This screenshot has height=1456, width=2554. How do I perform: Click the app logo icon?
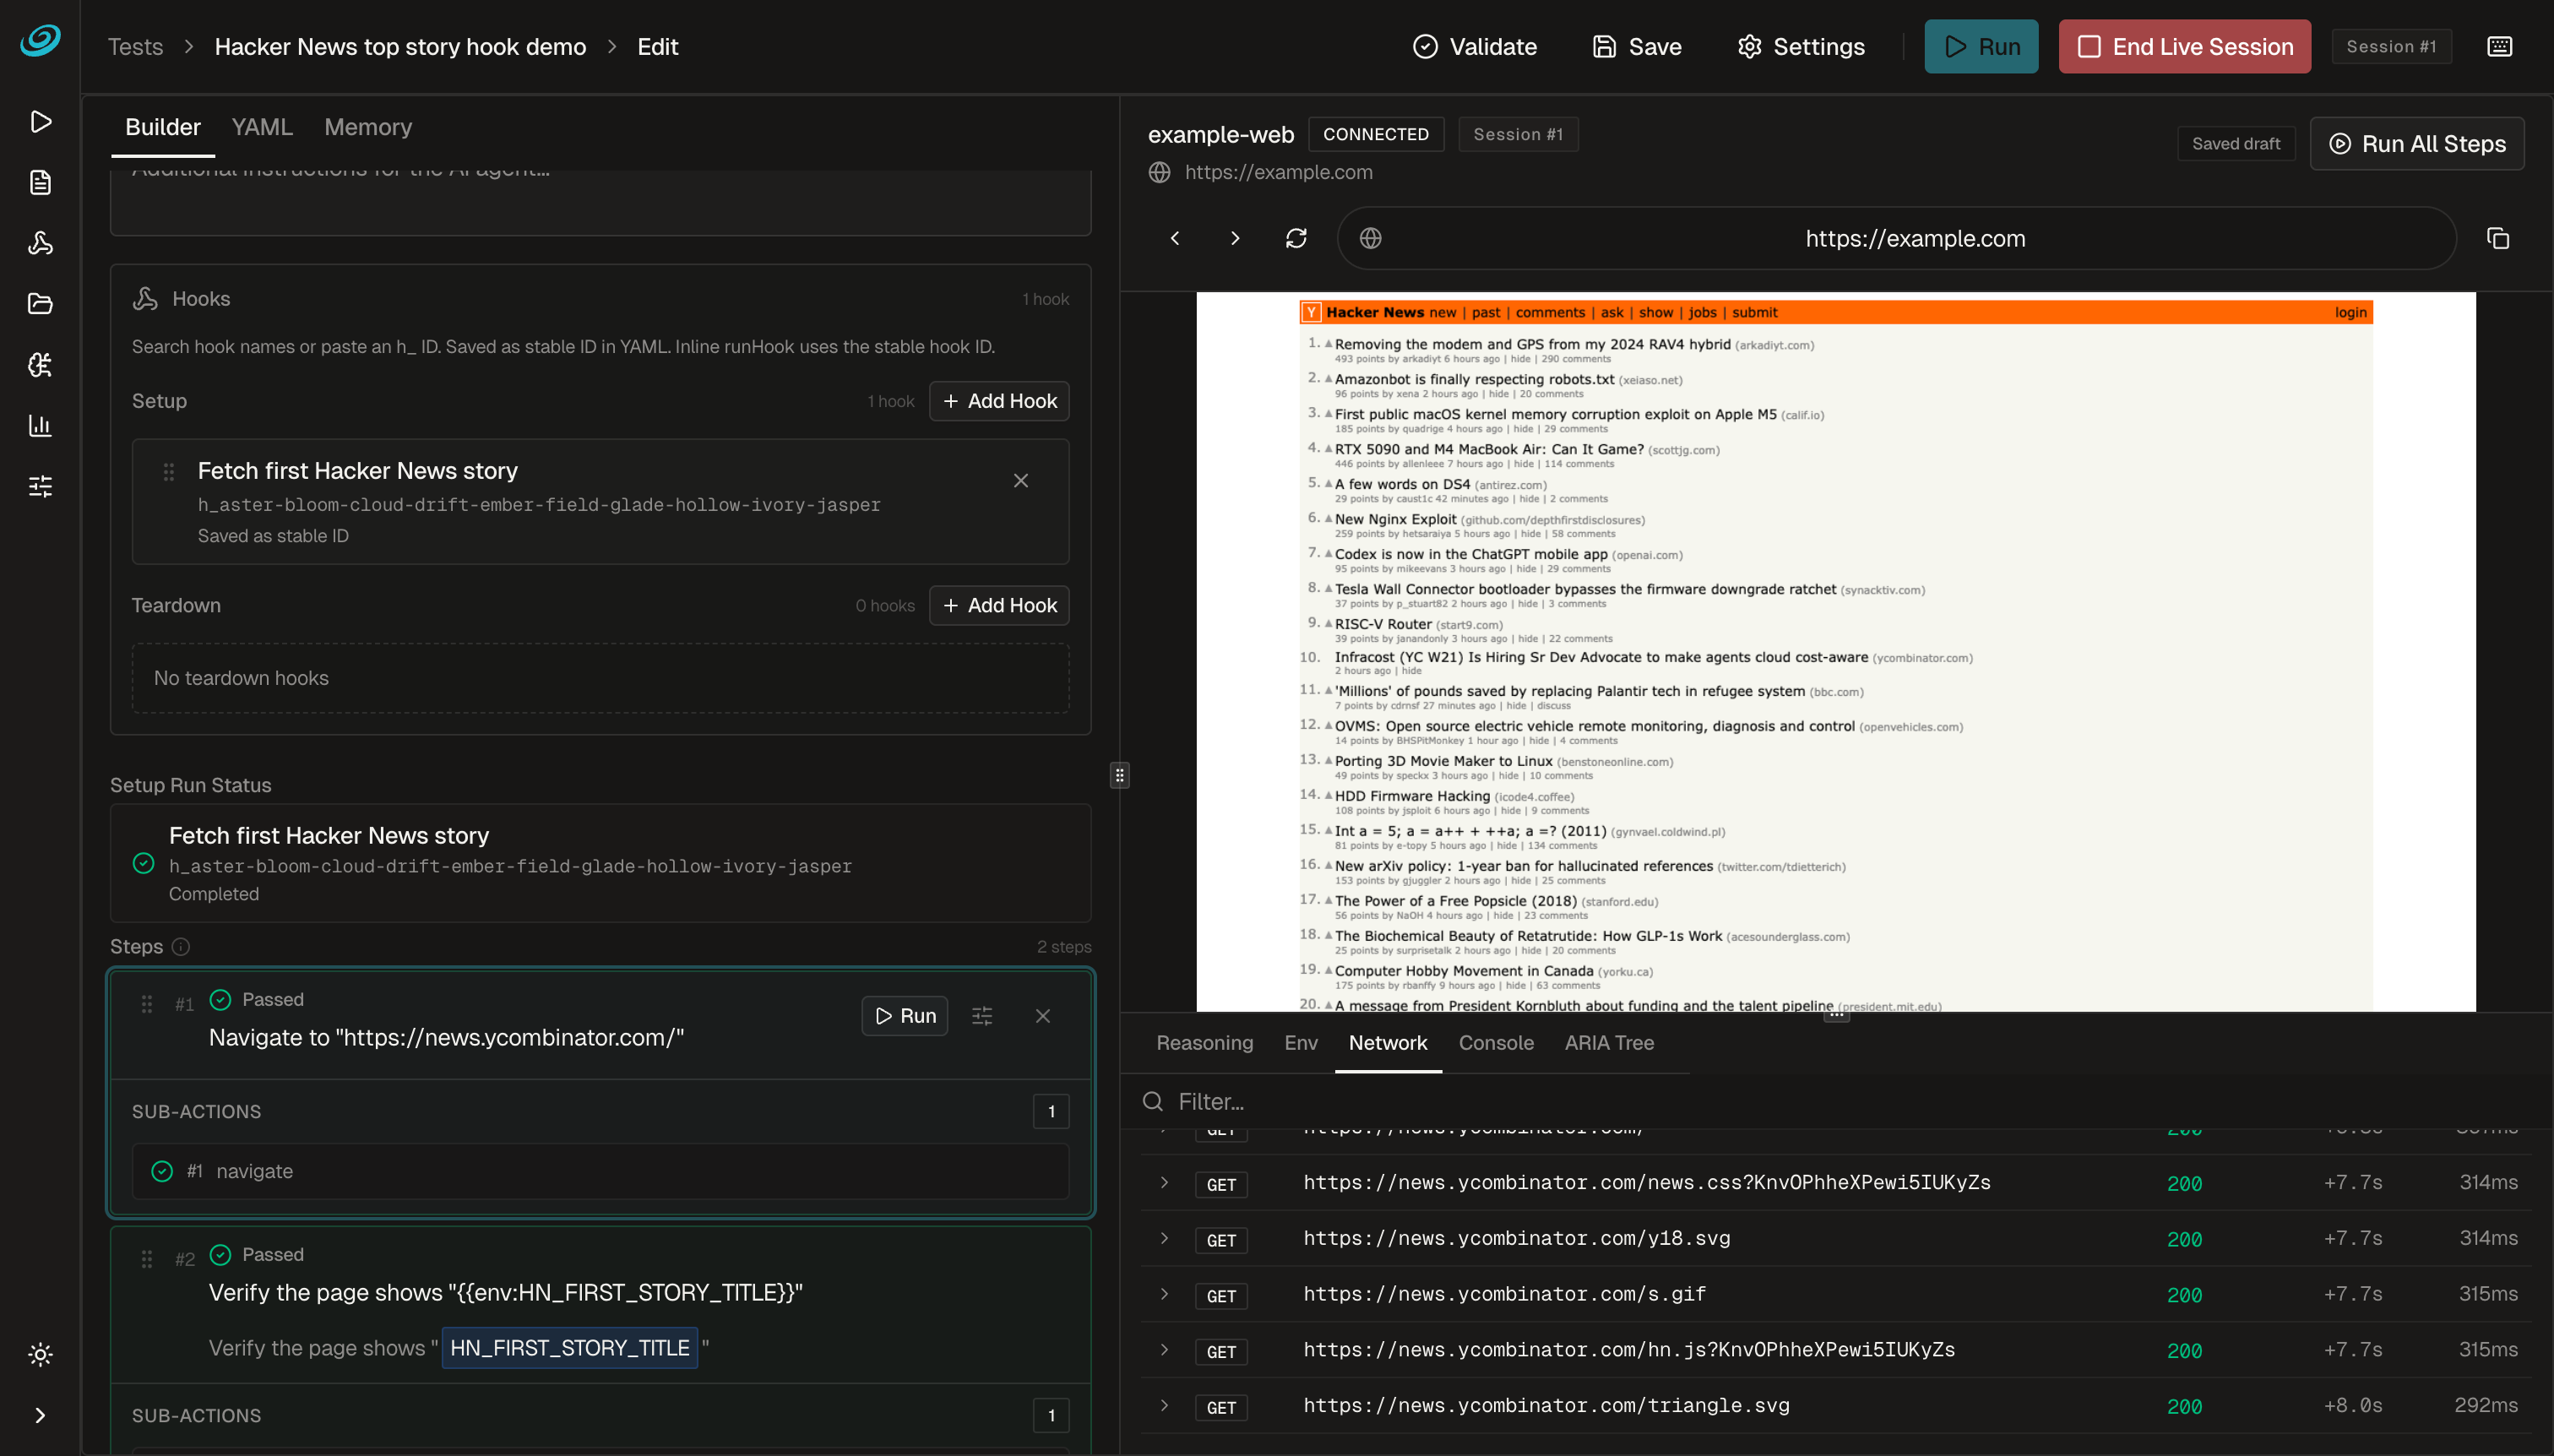40,41
